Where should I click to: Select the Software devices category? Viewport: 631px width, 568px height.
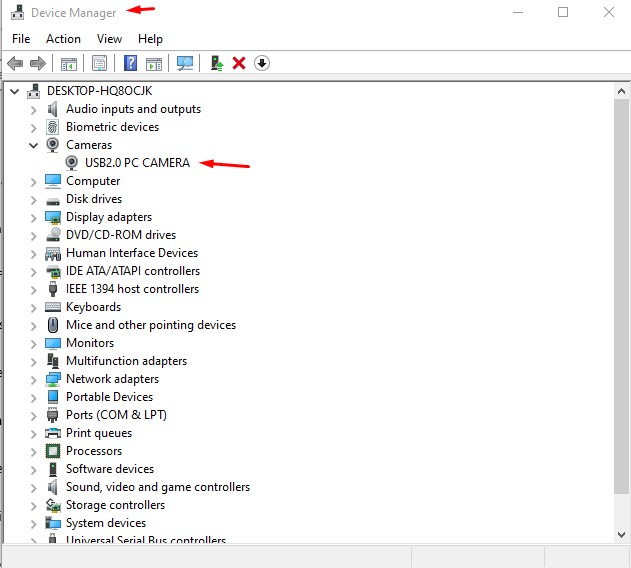[110, 469]
